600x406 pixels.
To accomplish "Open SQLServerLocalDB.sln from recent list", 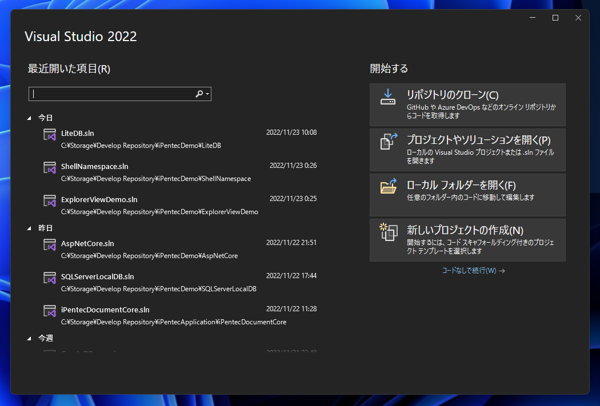I will pos(180,282).
